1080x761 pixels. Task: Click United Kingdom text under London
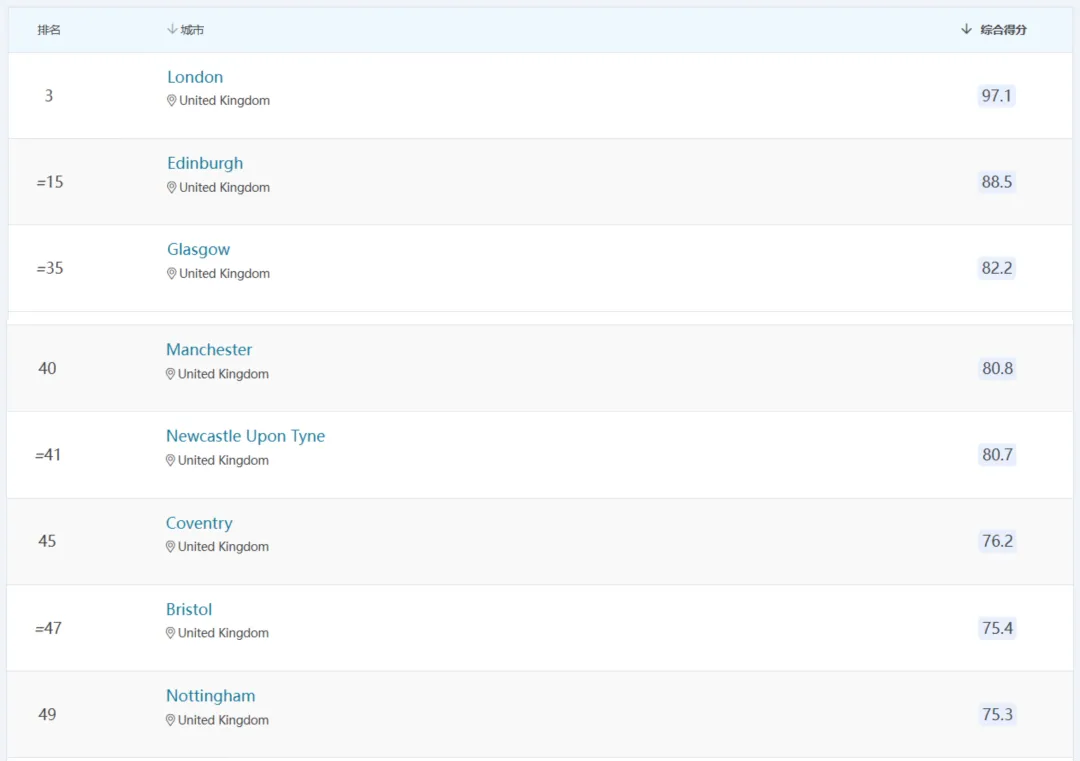pyautogui.click(x=225, y=101)
